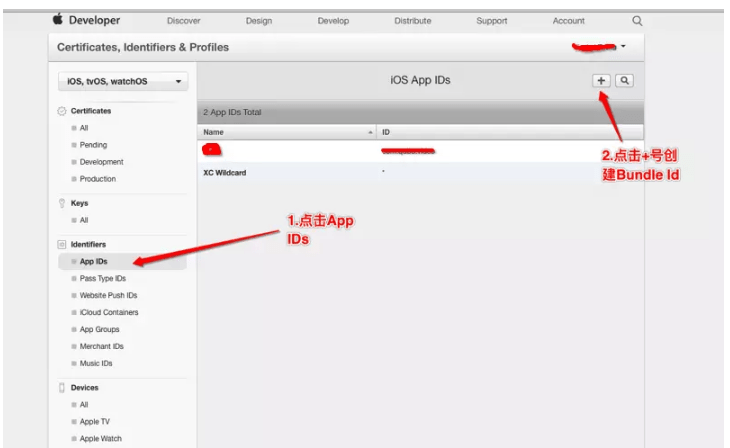Viewport: 730px width, 448px height.
Task: Click the plus icon to add App ID
Action: point(602,80)
